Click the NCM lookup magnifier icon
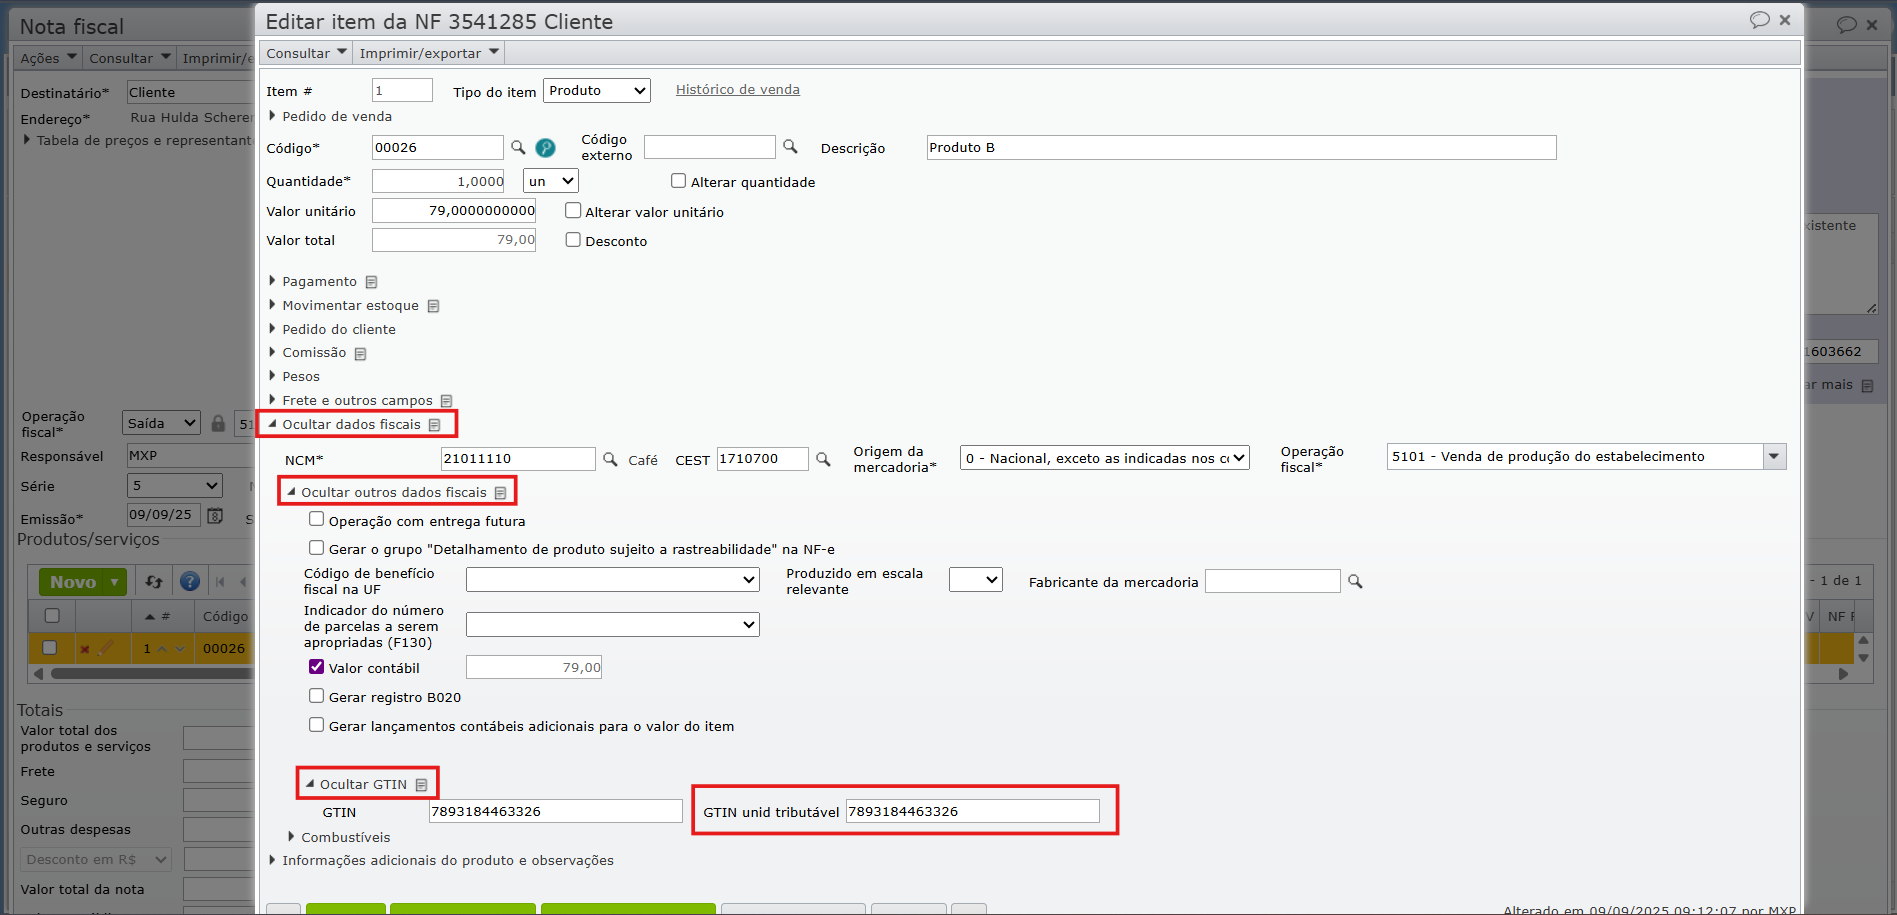 point(610,459)
